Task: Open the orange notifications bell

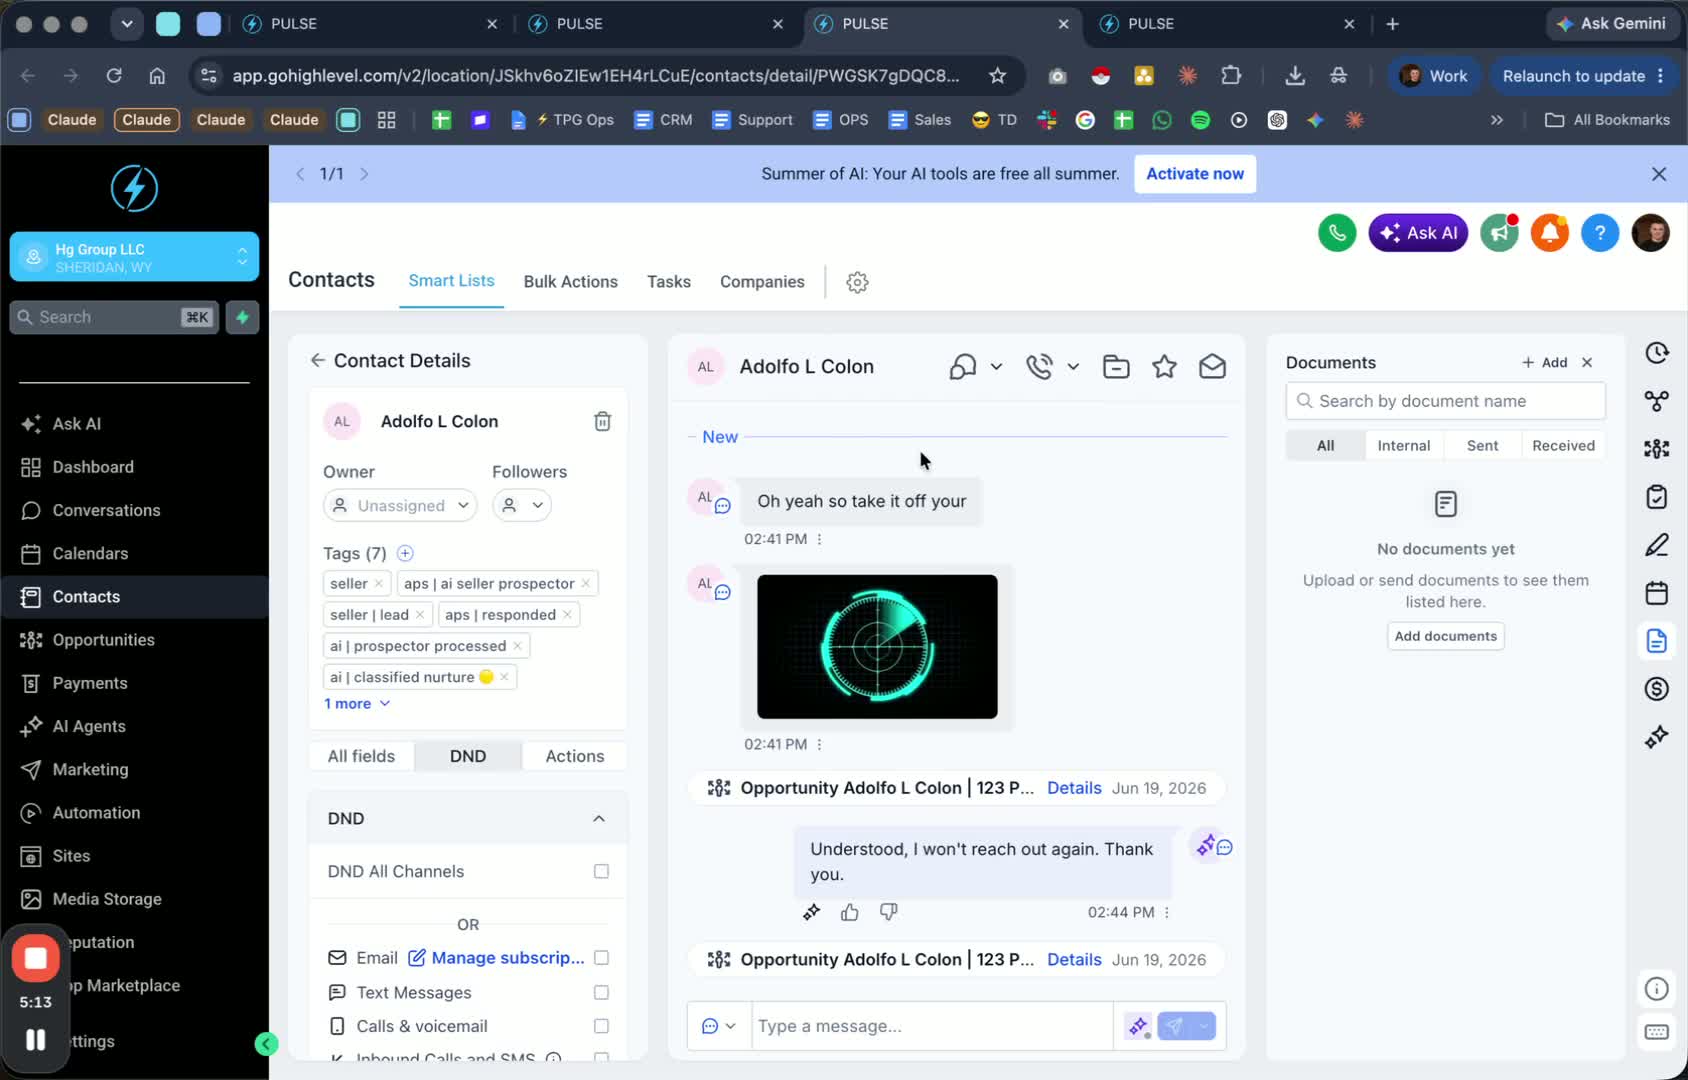Action: [x=1549, y=233]
